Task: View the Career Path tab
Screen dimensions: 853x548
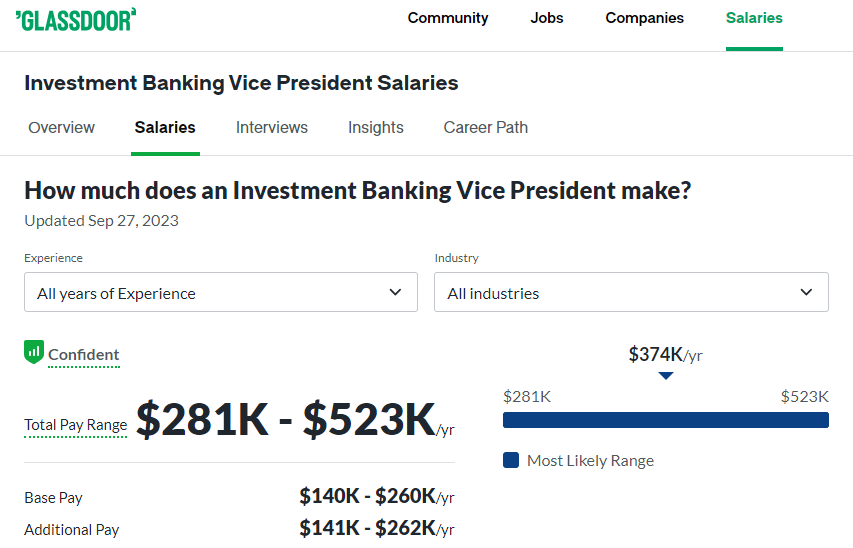Action: pyautogui.click(x=485, y=127)
